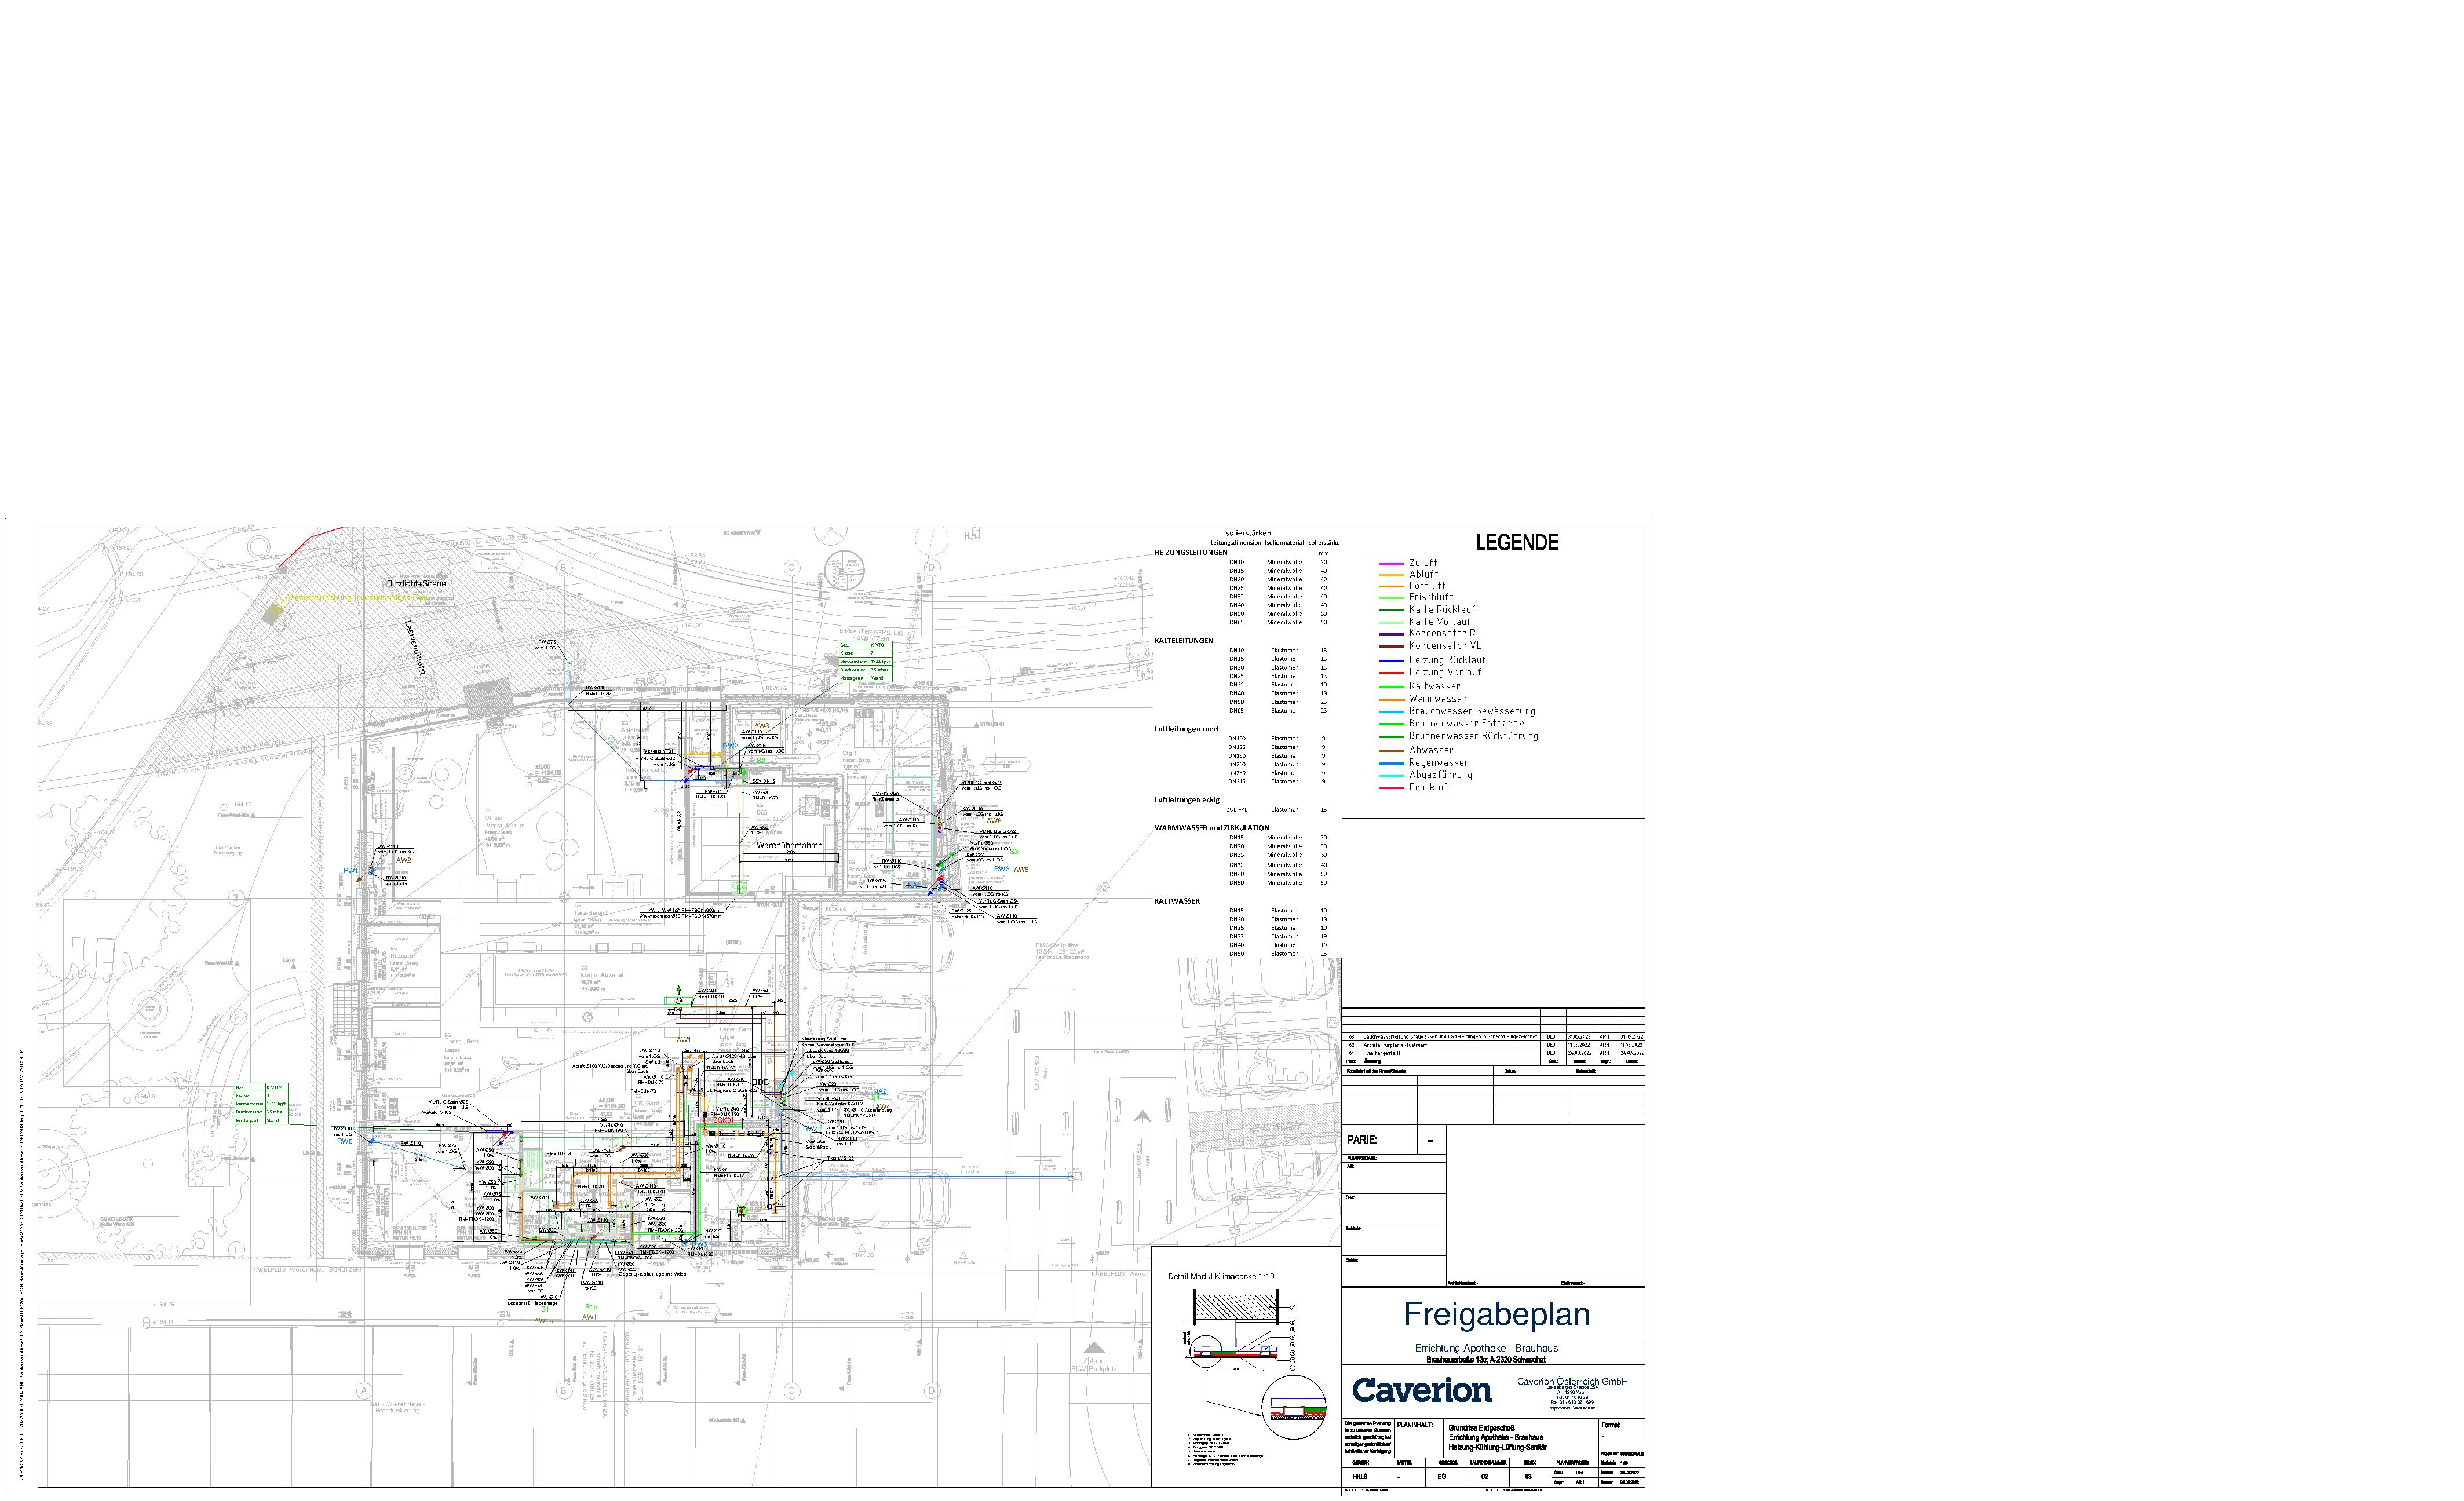Click the red Heizung Vorlauf legend line
This screenshot has width=2464, height=1501.
[x=1391, y=673]
